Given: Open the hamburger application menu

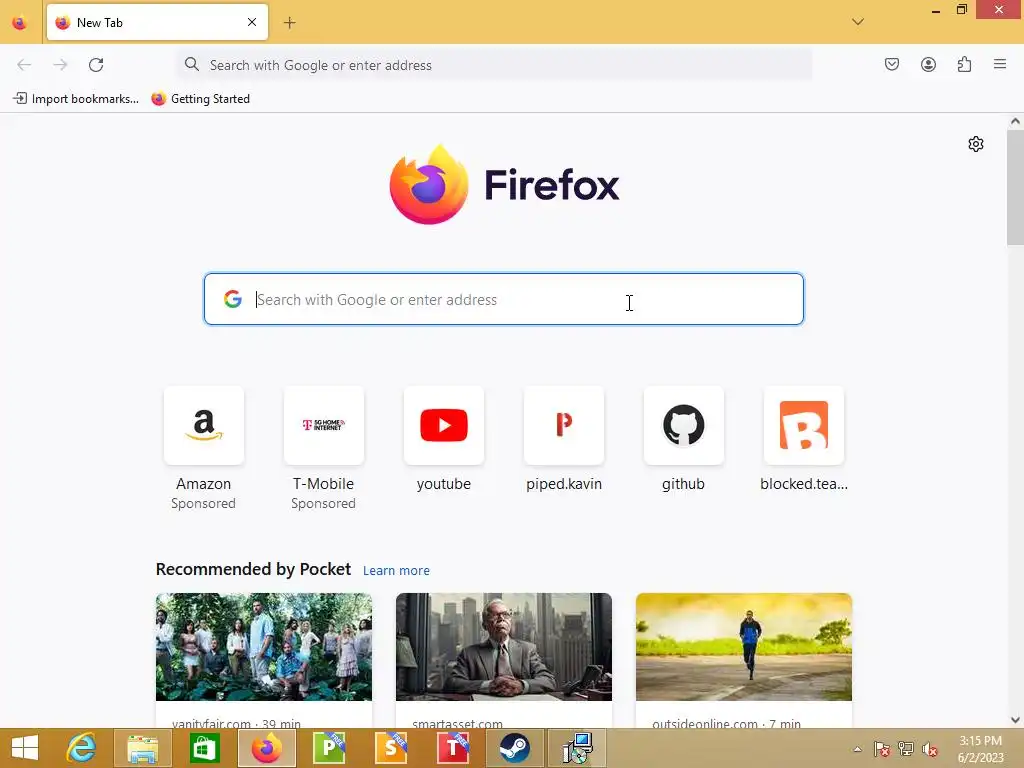Looking at the screenshot, I should pyautogui.click(x=1000, y=64).
